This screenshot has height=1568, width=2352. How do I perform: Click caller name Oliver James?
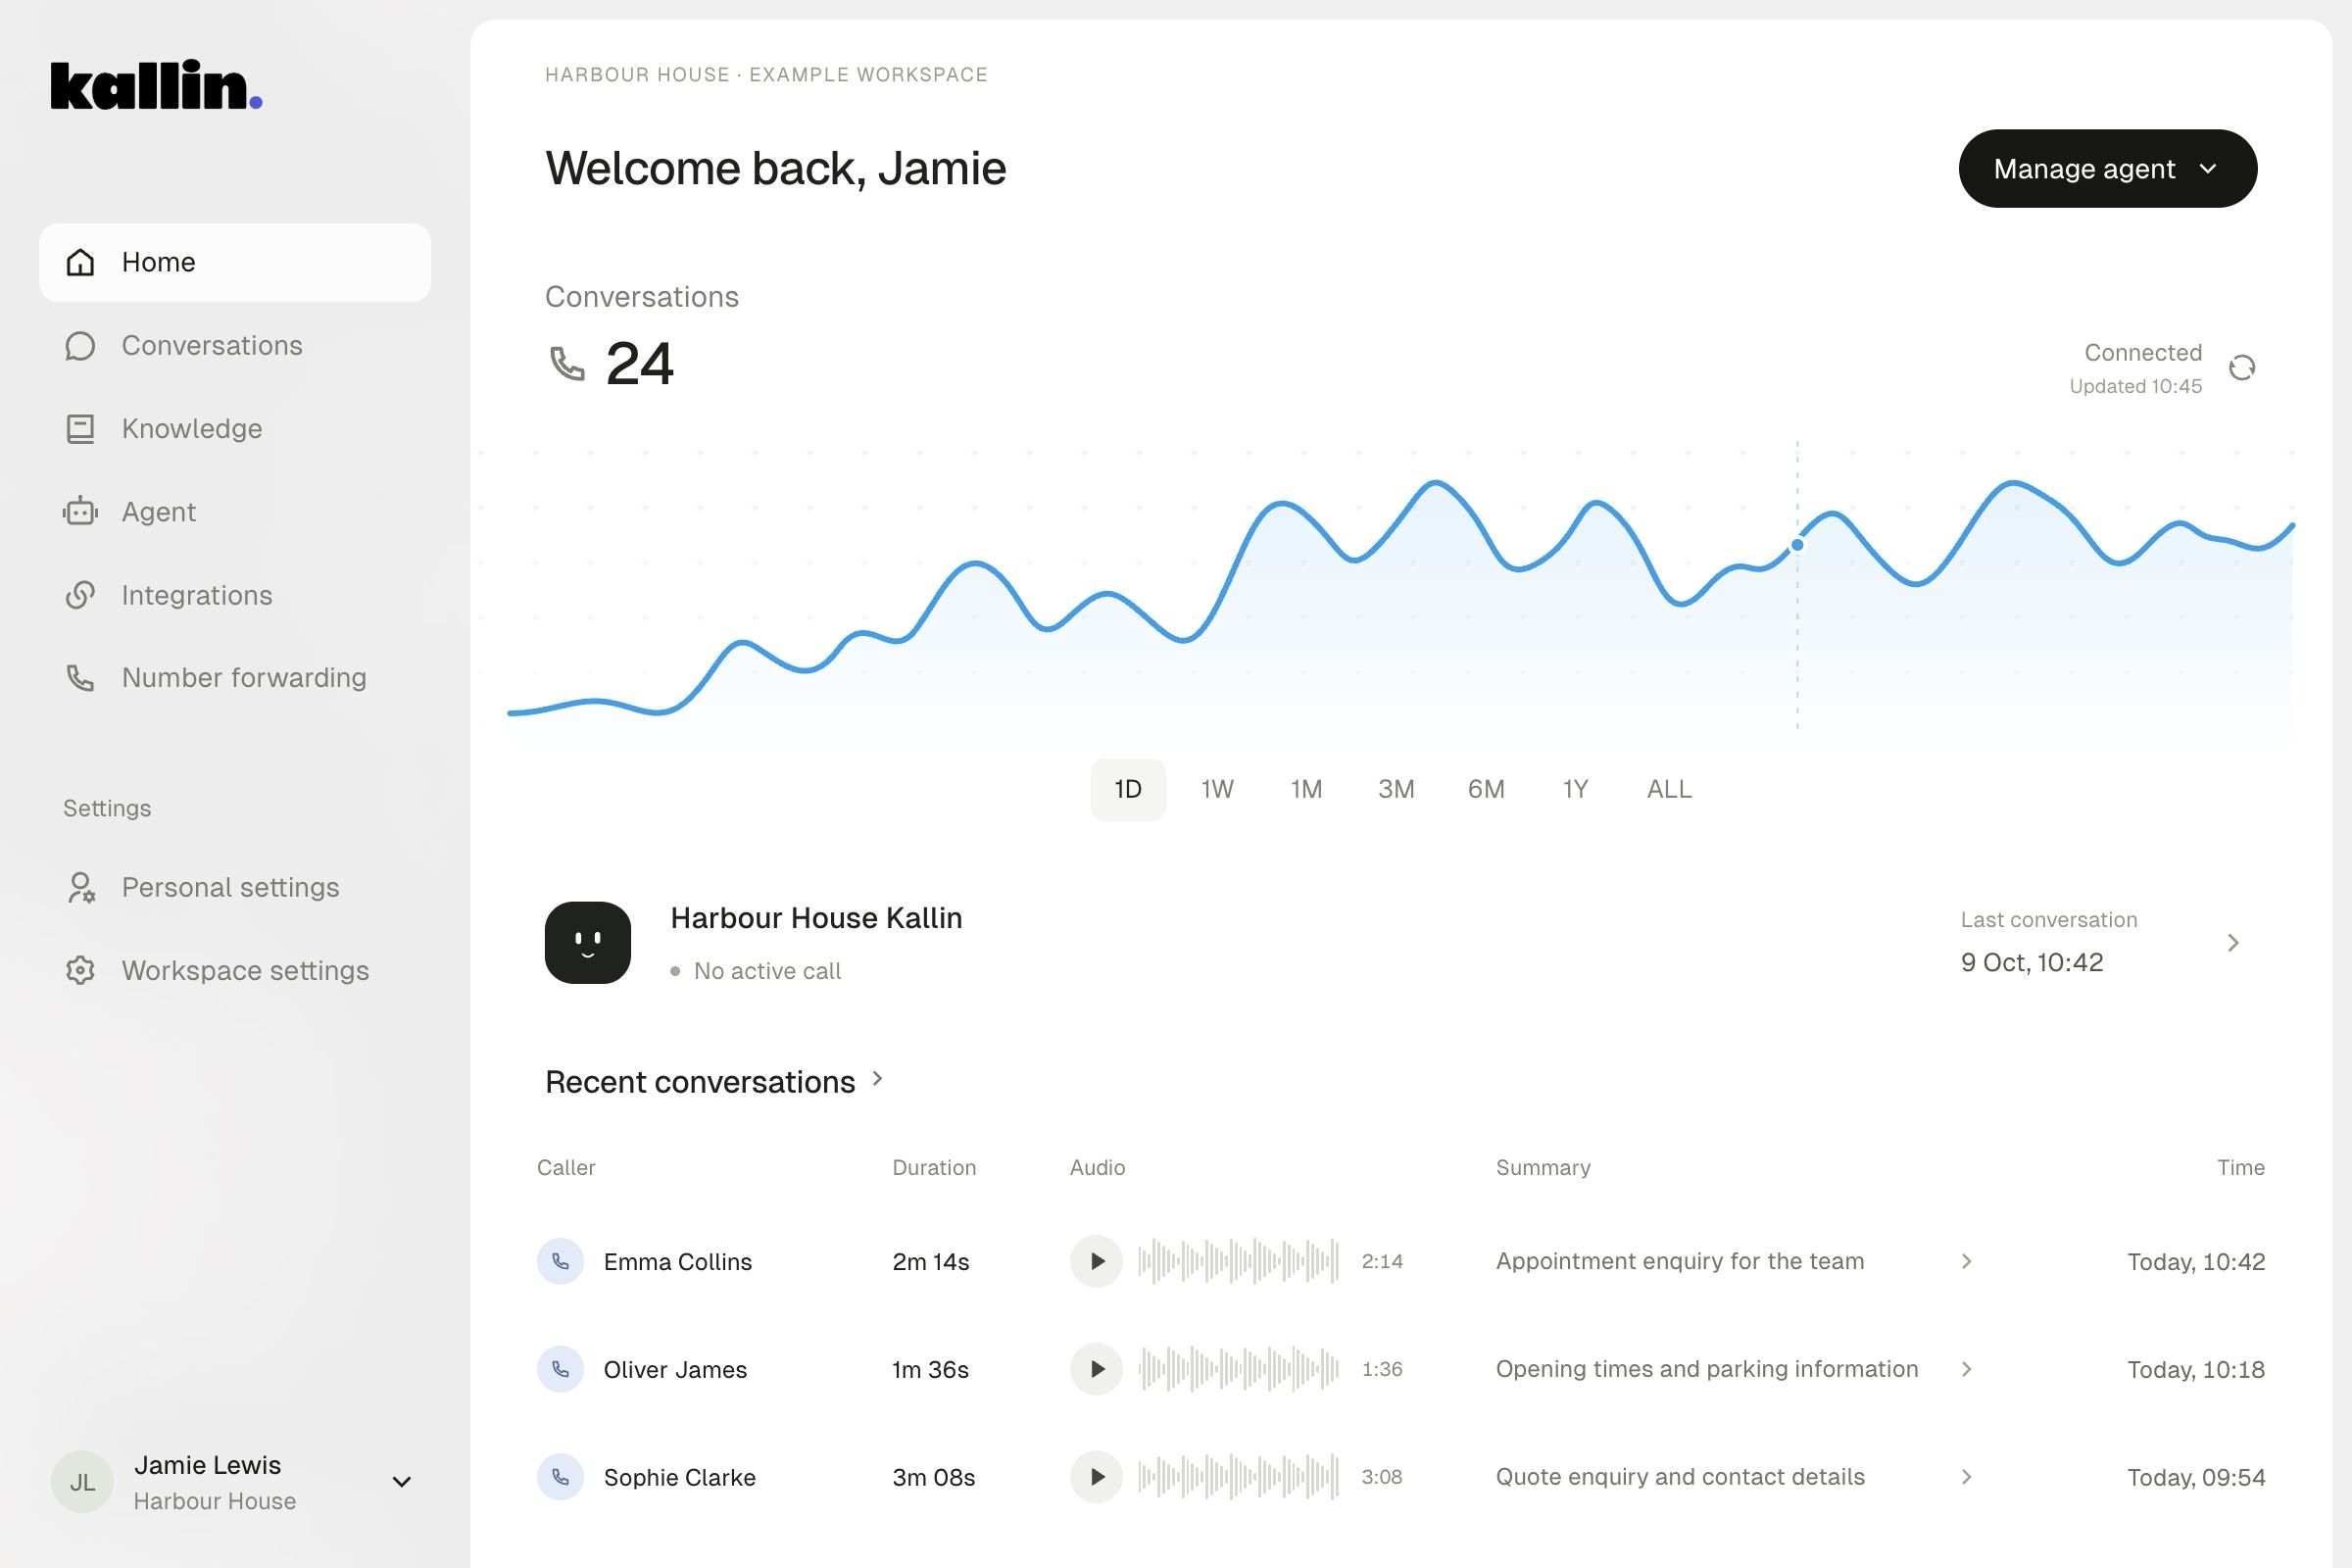pos(675,1370)
